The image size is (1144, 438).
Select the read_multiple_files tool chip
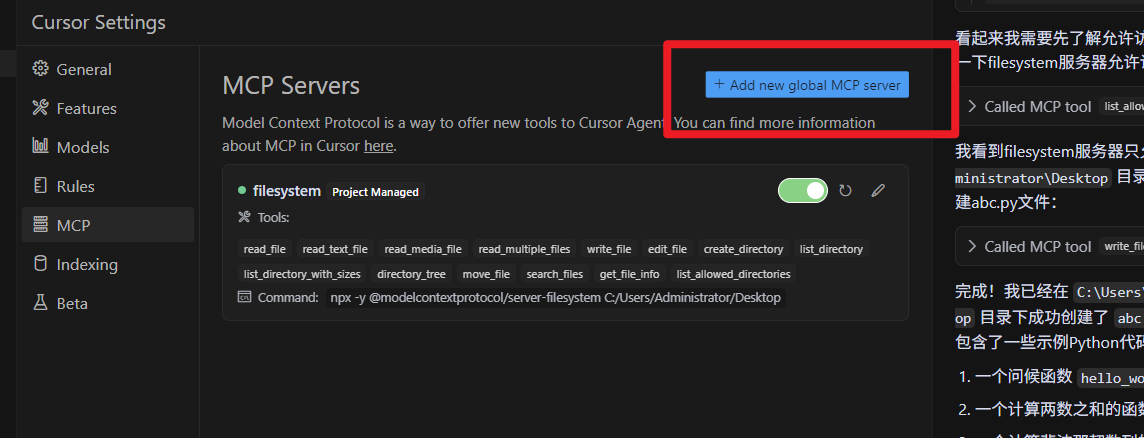point(525,249)
